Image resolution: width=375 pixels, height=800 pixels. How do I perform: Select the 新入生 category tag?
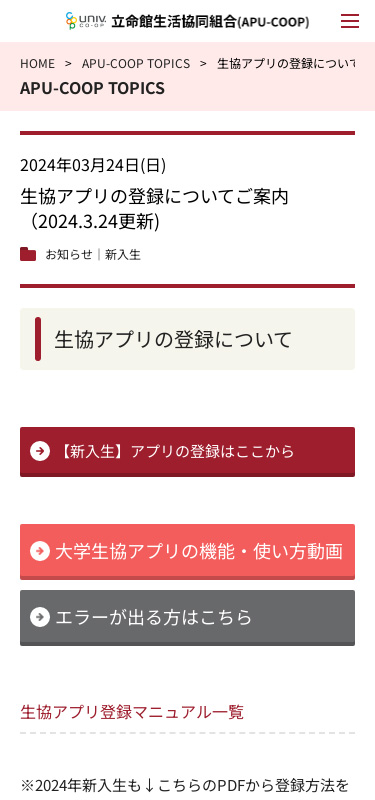(x=122, y=255)
